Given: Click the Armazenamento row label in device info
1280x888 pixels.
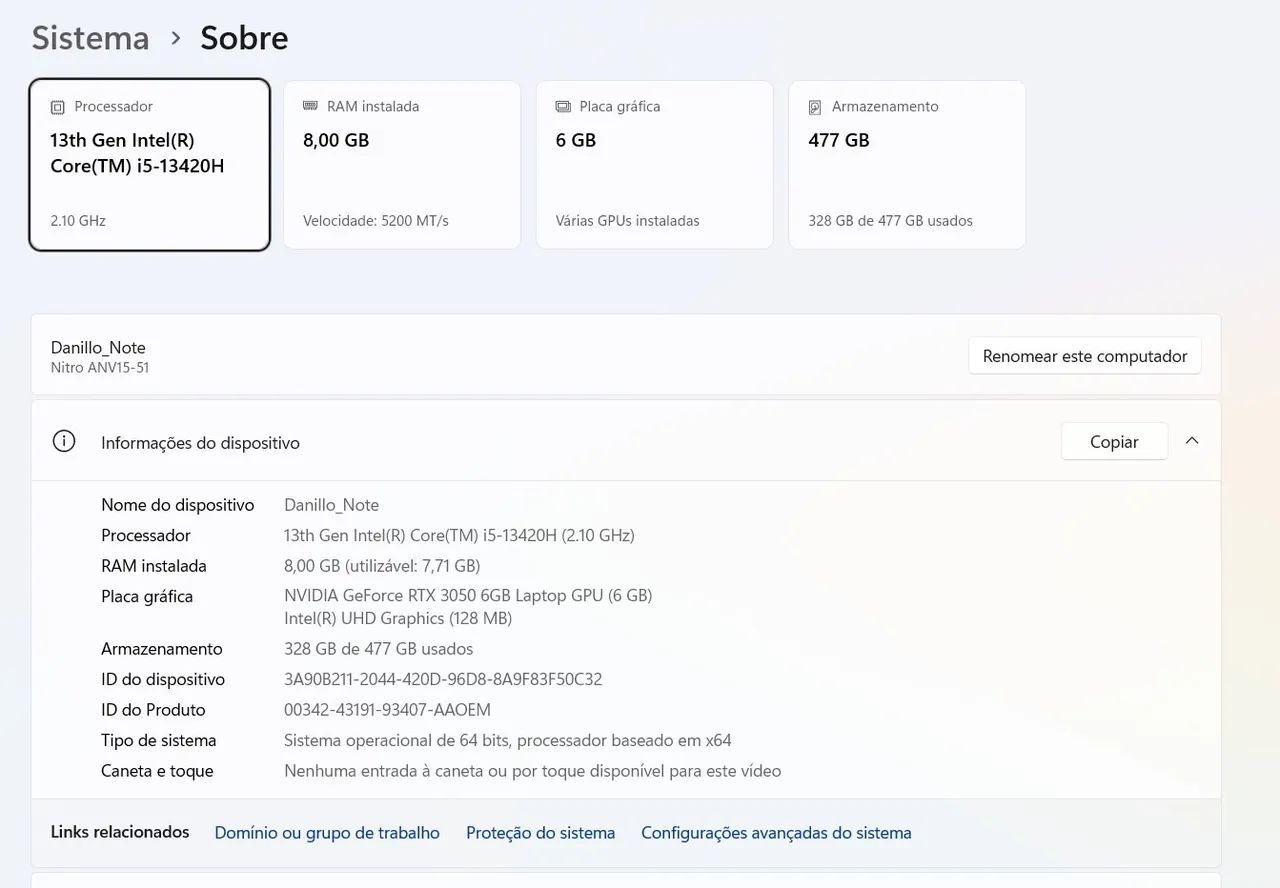Looking at the screenshot, I should point(162,650).
